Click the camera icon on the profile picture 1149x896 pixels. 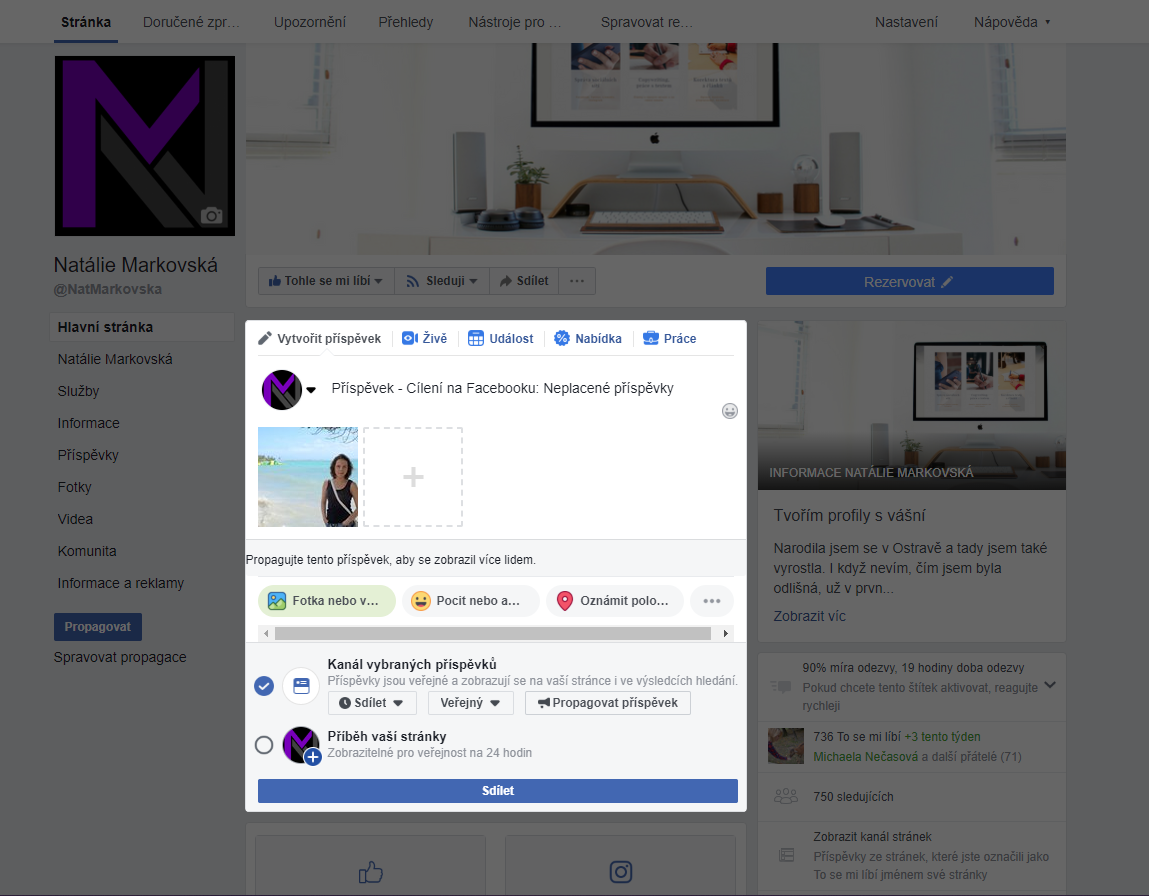point(211,215)
